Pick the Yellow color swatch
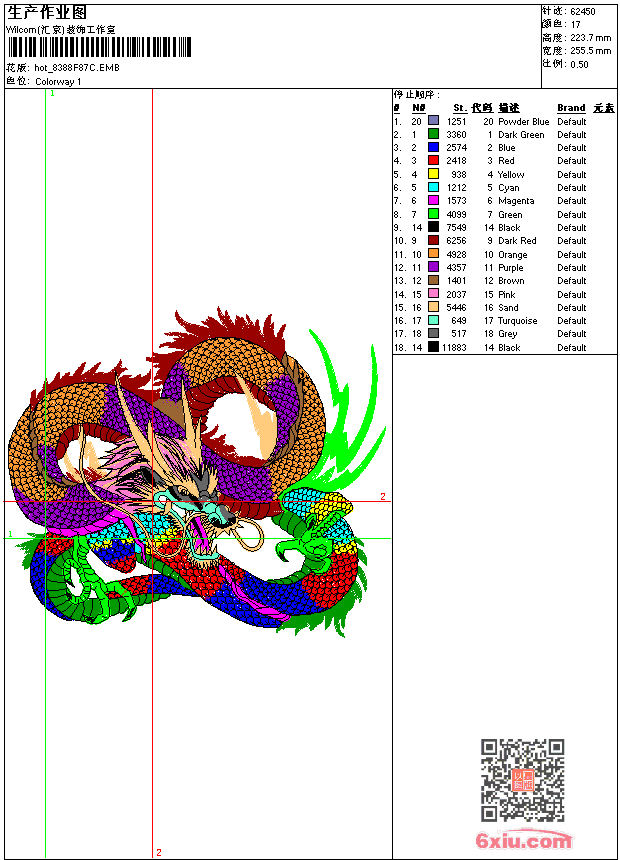Screen dimensions: 620x860 click(433, 174)
